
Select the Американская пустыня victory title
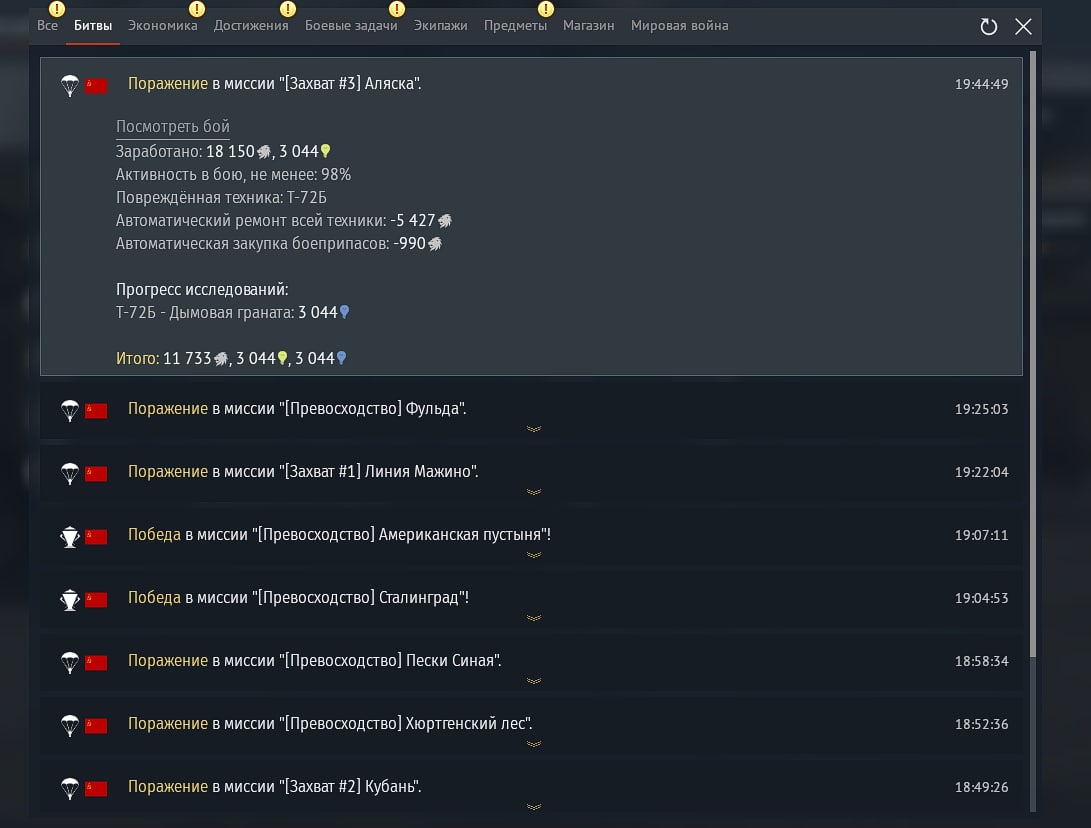coord(340,534)
